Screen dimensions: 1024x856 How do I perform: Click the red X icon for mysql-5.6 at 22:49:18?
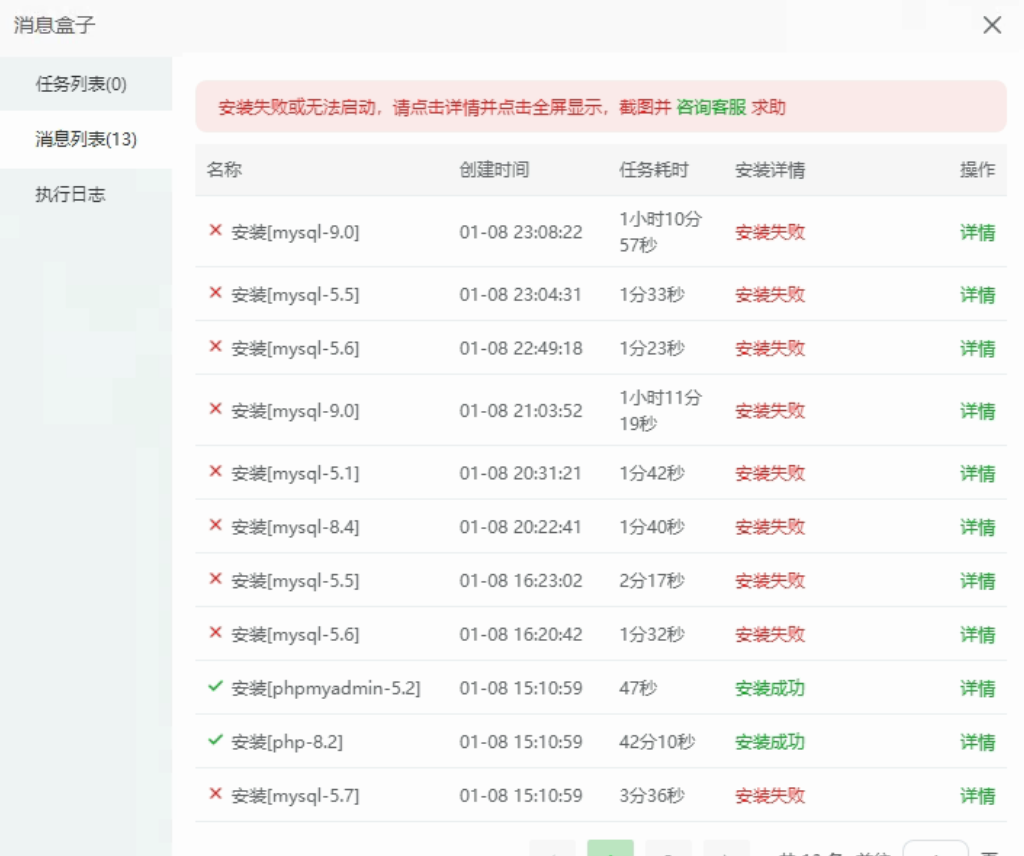tap(215, 347)
